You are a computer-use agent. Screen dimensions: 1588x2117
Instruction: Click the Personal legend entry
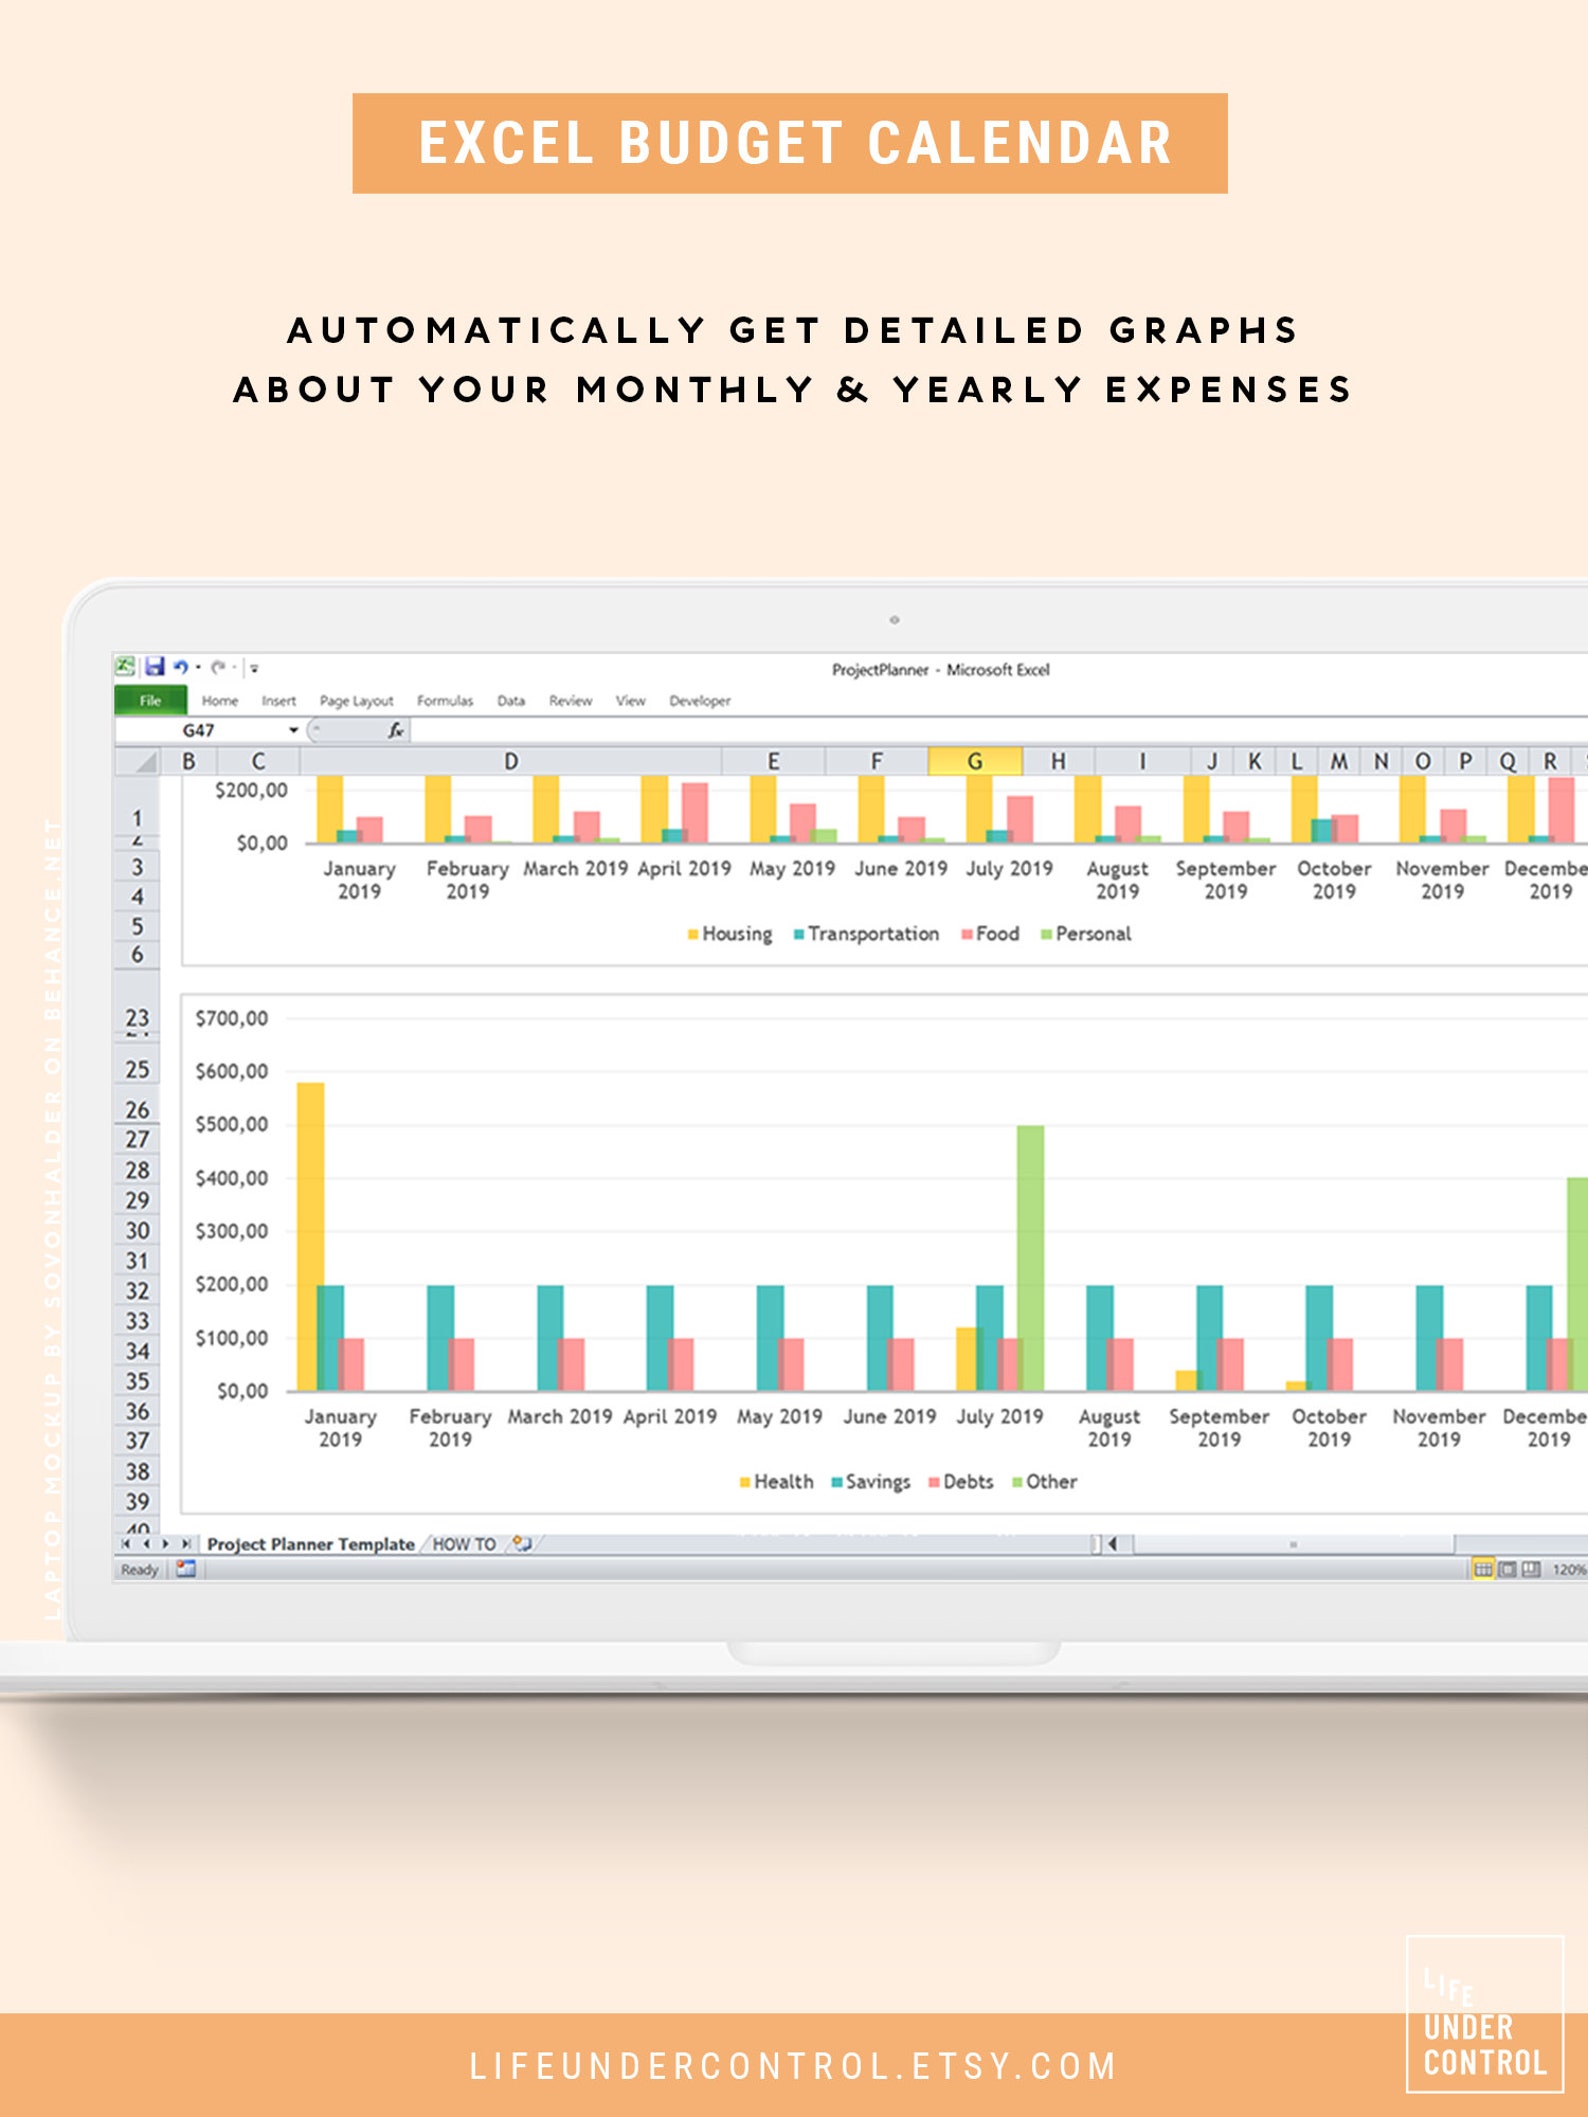[x=1086, y=934]
